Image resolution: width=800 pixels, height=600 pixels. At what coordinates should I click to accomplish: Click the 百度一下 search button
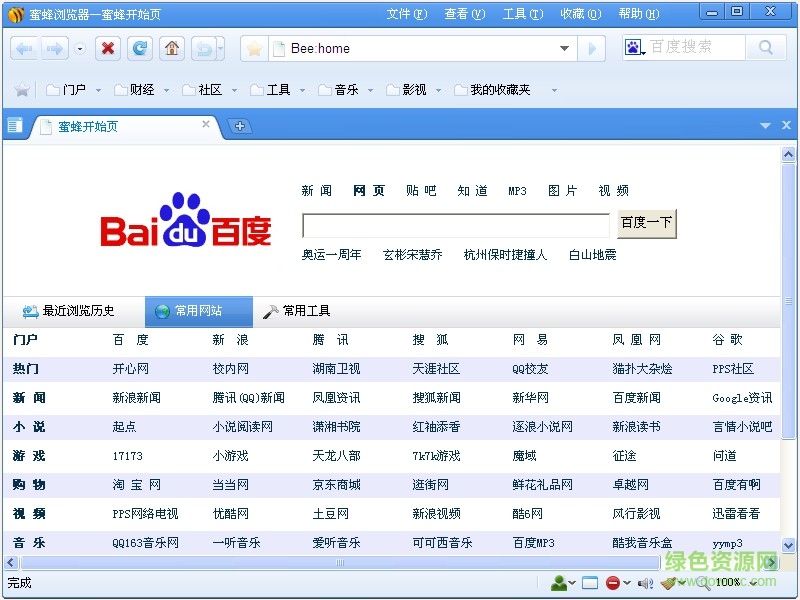pos(645,224)
